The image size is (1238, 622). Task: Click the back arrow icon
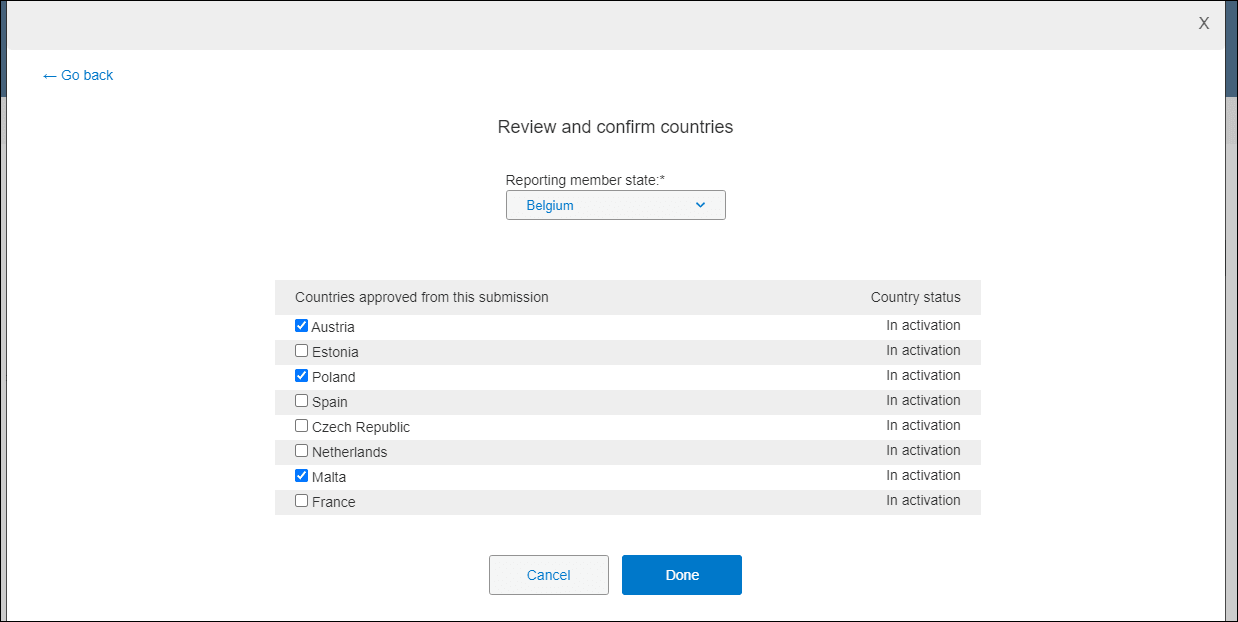tap(49, 74)
